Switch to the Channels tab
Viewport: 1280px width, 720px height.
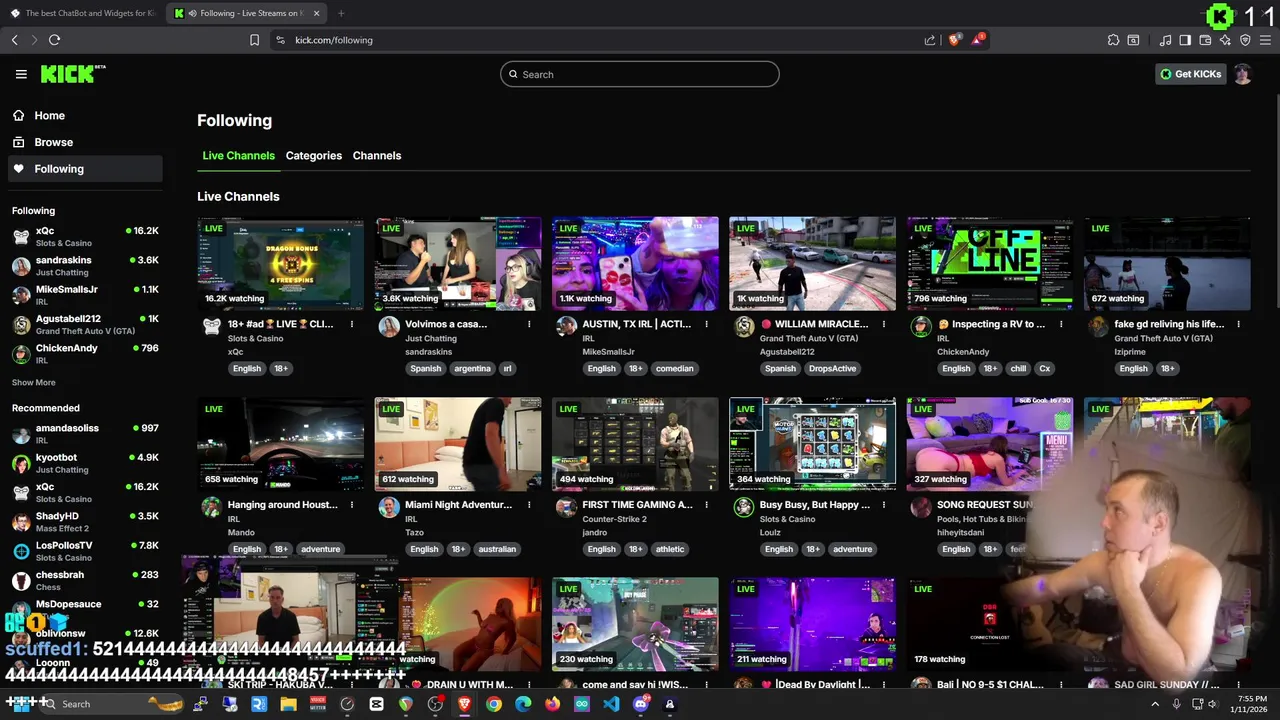point(377,156)
